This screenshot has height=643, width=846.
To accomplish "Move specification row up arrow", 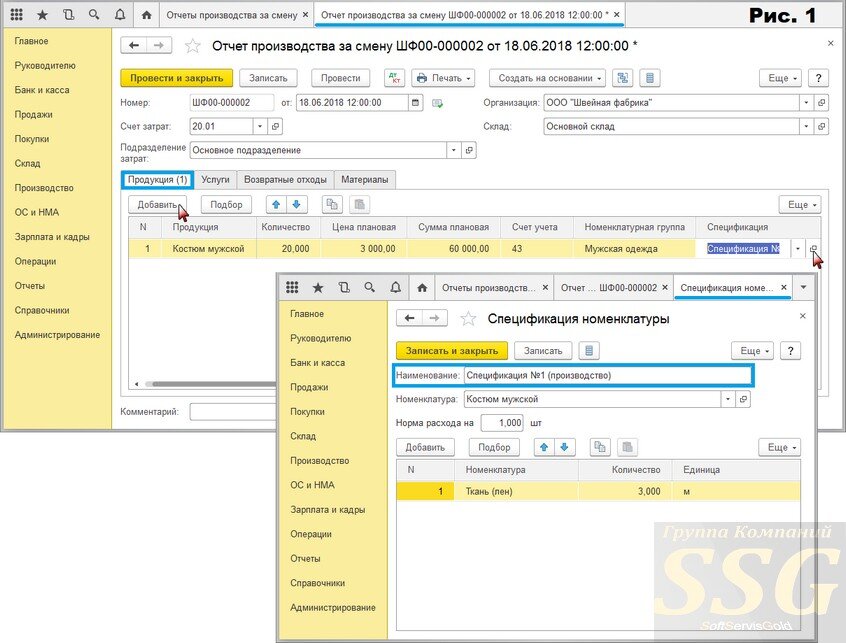I will click(544, 447).
